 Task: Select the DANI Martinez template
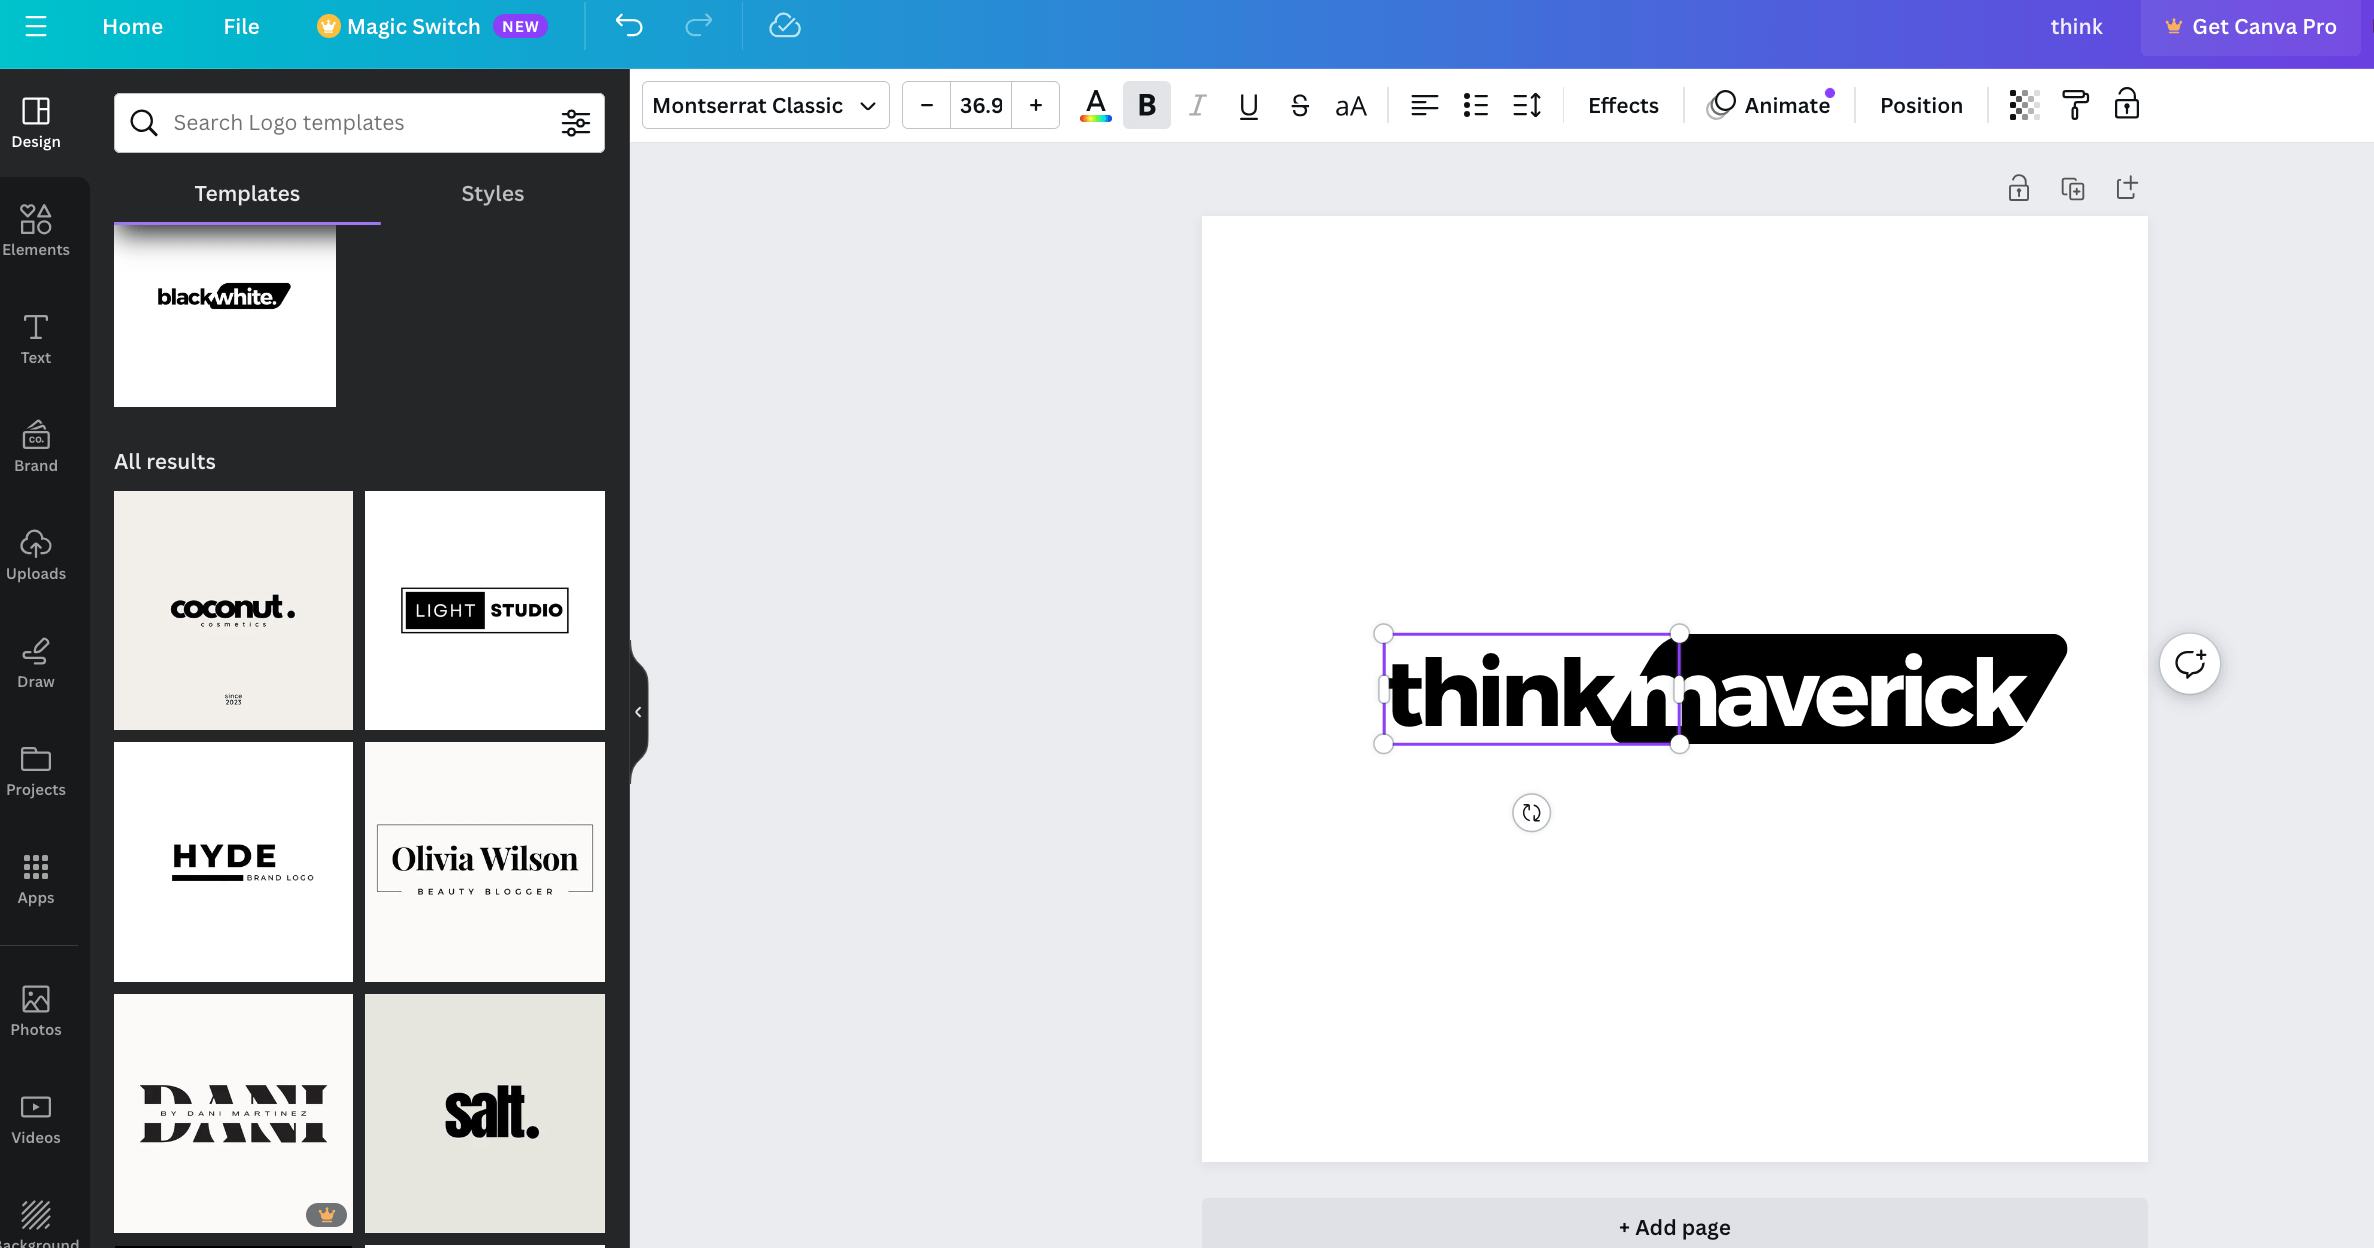(x=233, y=1113)
